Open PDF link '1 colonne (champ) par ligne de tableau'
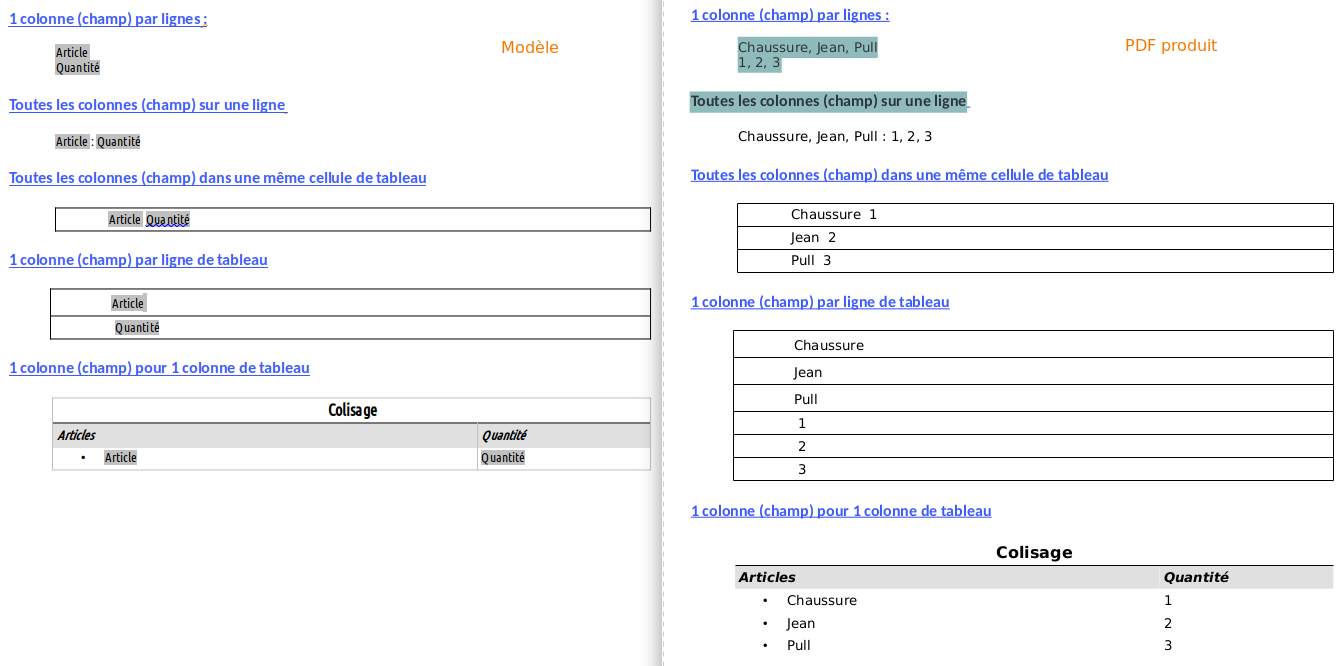The height and width of the screenshot is (666, 1343). click(x=820, y=302)
